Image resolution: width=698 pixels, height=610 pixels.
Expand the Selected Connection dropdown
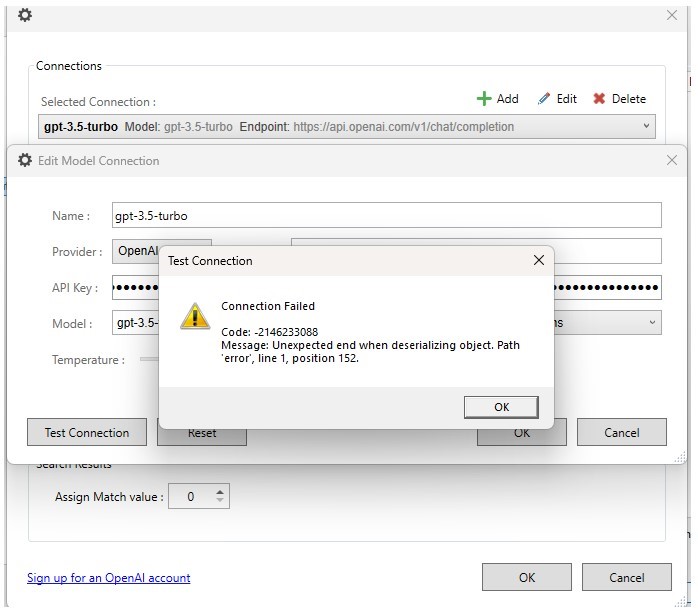coord(647,127)
